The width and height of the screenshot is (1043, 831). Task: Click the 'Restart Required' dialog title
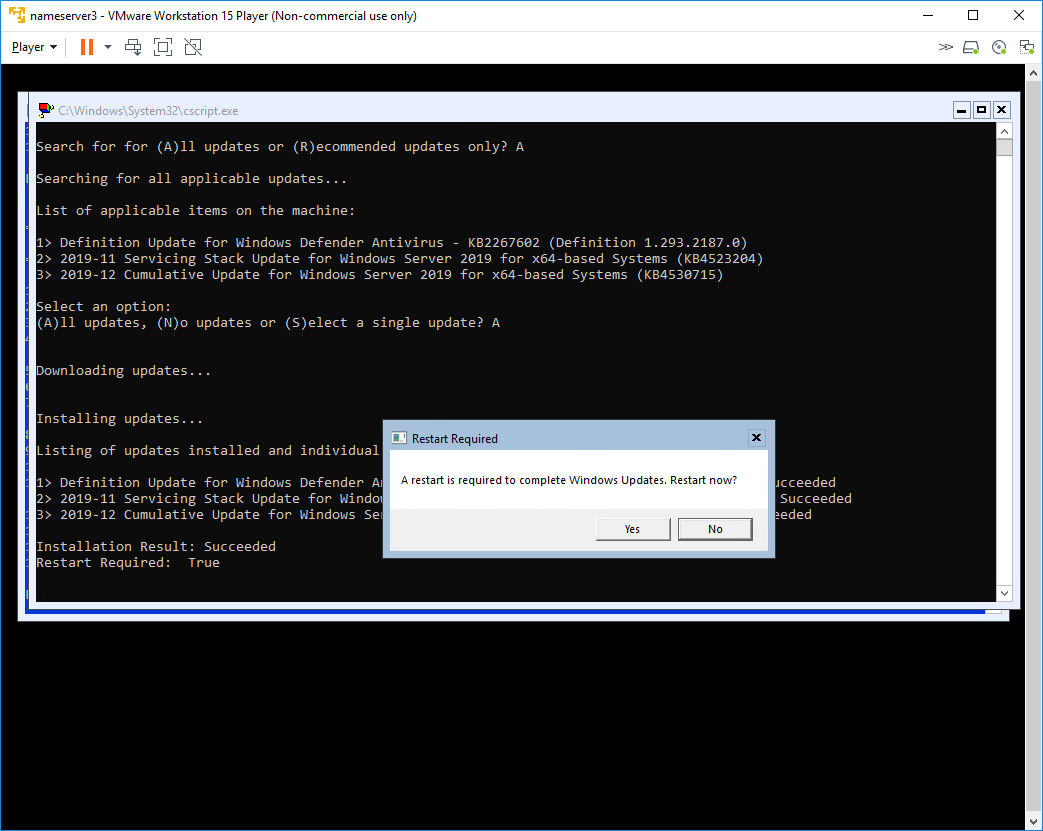[x=455, y=439]
